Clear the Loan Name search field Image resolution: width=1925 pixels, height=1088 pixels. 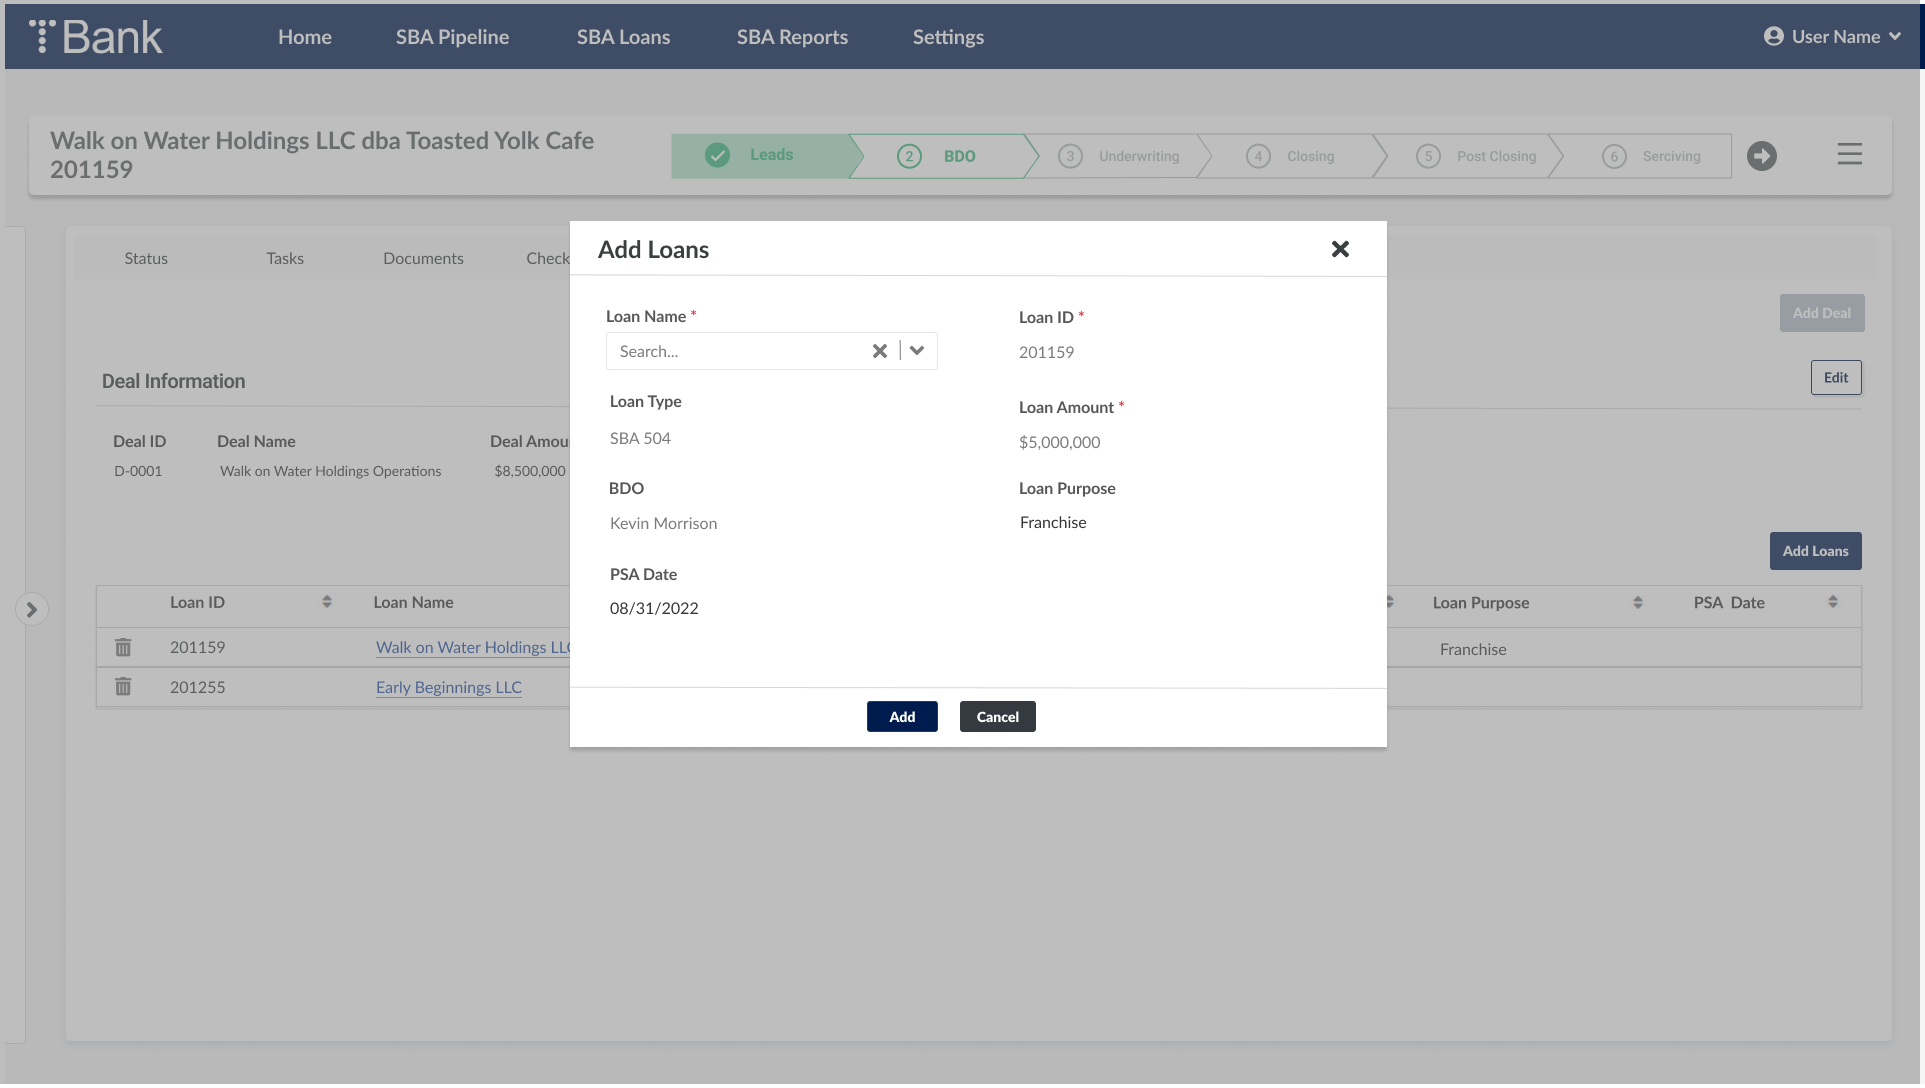(879, 351)
